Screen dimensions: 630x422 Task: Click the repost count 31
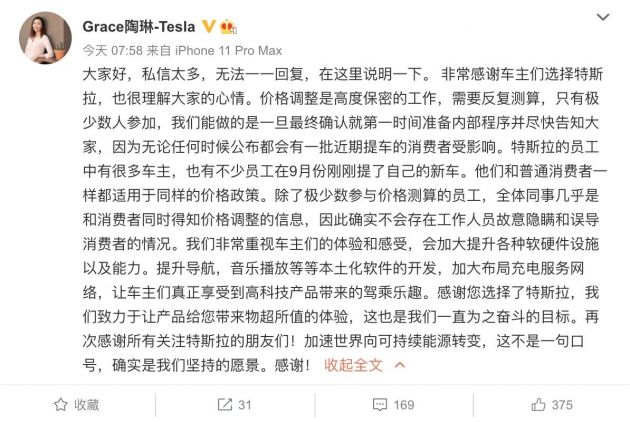[244, 405]
